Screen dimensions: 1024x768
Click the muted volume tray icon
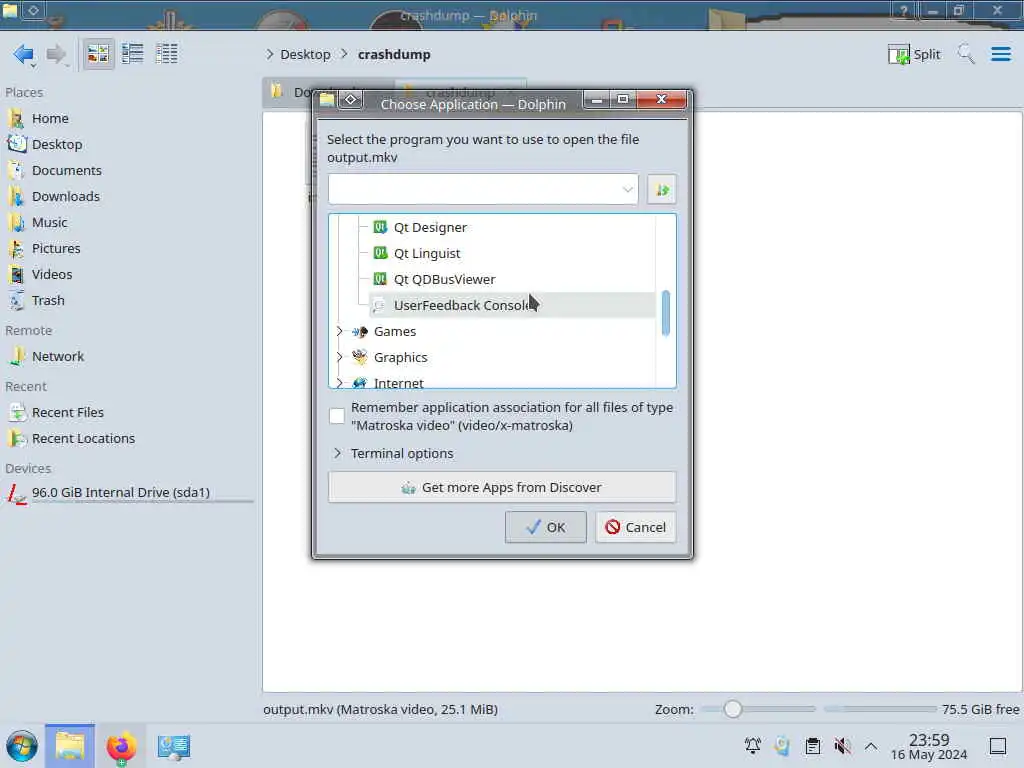pos(842,746)
